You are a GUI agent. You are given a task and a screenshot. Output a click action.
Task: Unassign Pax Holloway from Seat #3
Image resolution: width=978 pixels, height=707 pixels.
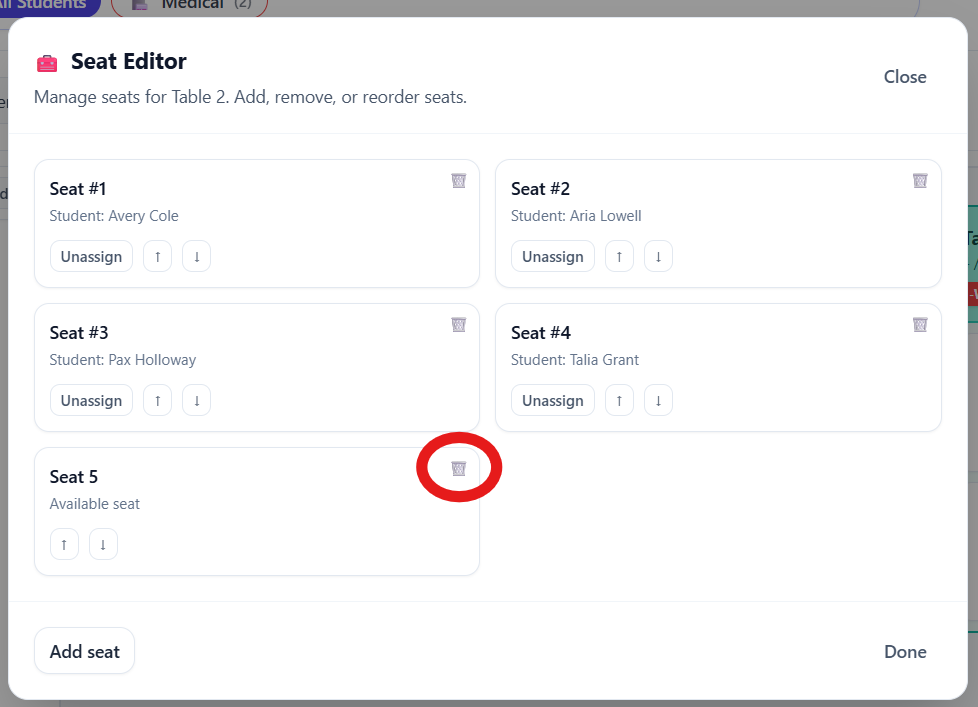pyautogui.click(x=91, y=401)
